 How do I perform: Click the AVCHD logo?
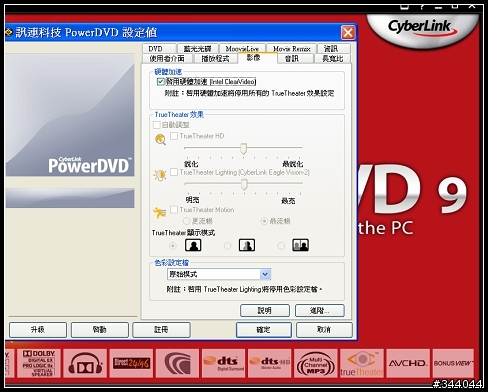[408, 363]
